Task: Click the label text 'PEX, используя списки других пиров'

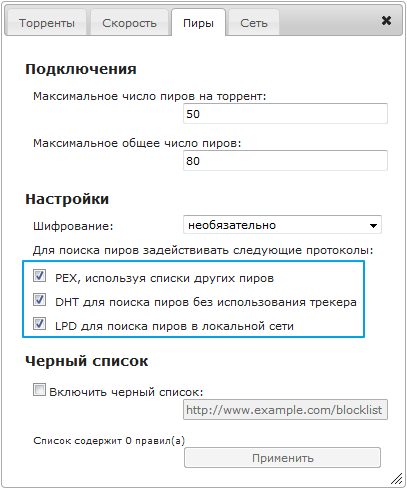Action: pyautogui.click(x=164, y=278)
